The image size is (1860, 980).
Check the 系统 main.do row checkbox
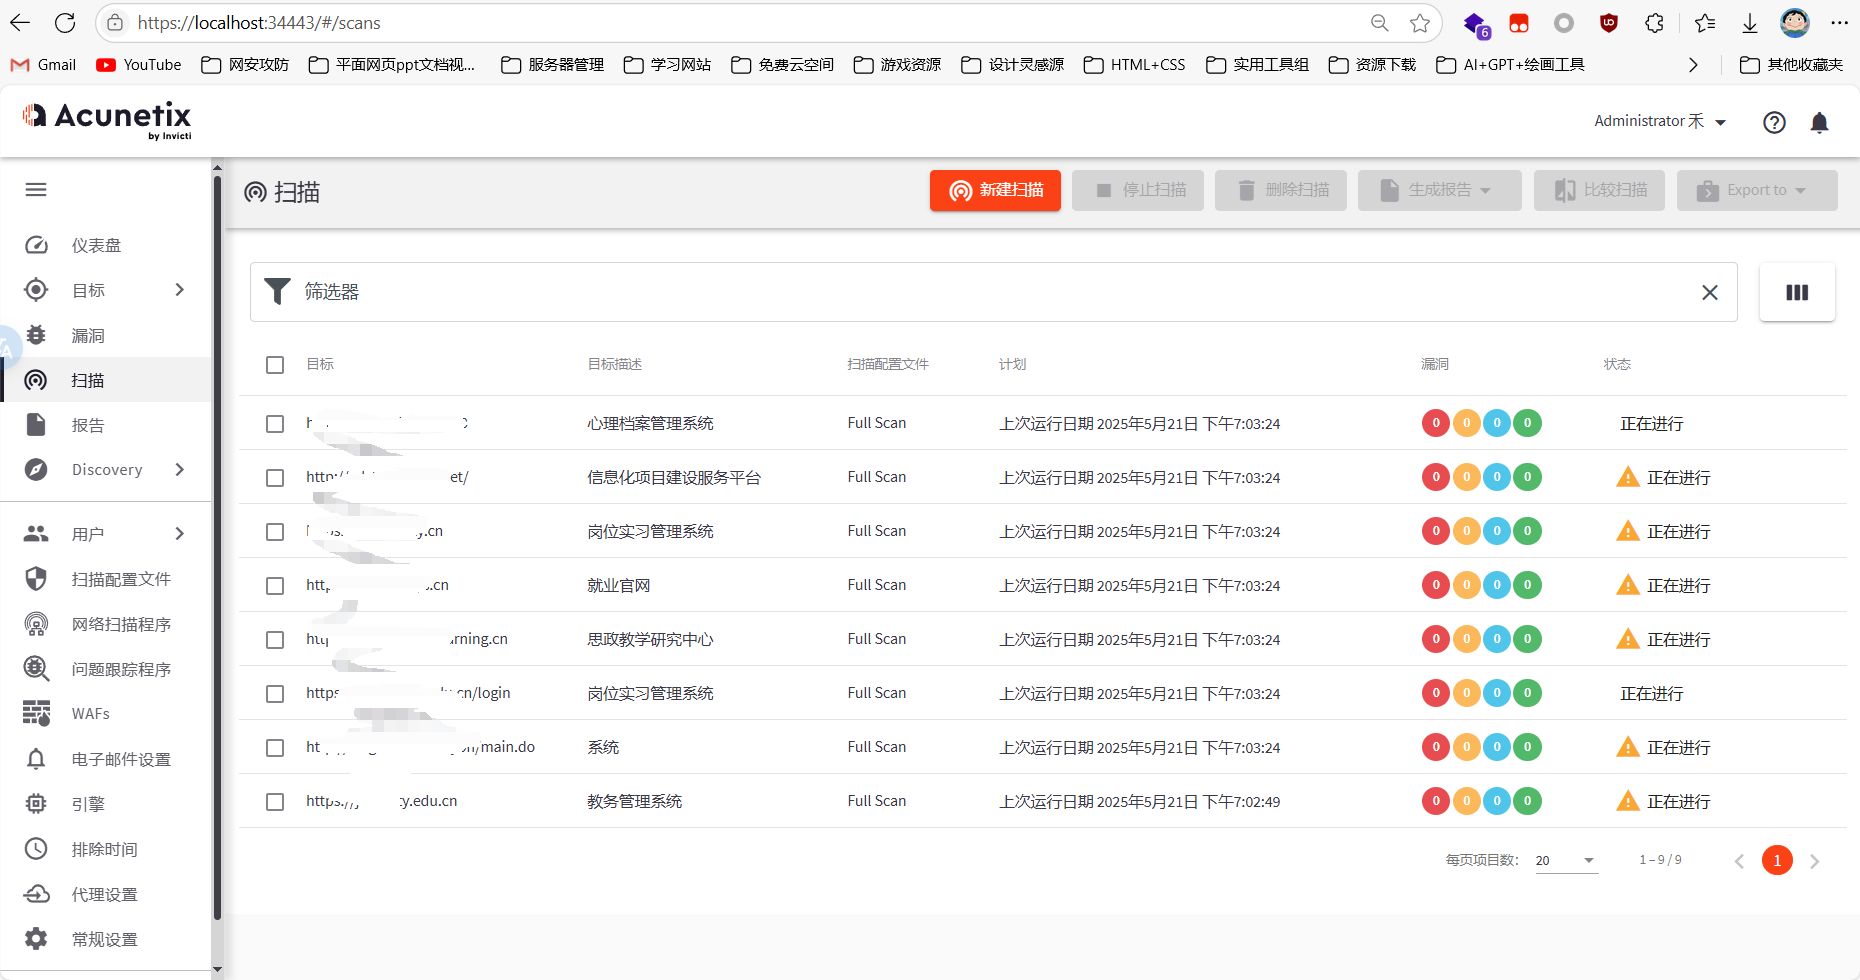(x=275, y=748)
